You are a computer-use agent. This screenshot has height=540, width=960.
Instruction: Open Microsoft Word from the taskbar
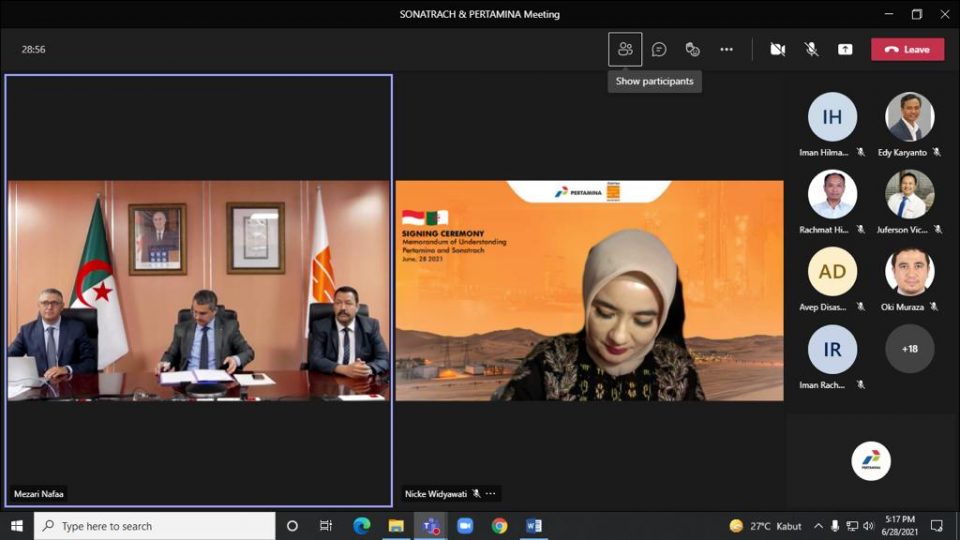(x=533, y=526)
